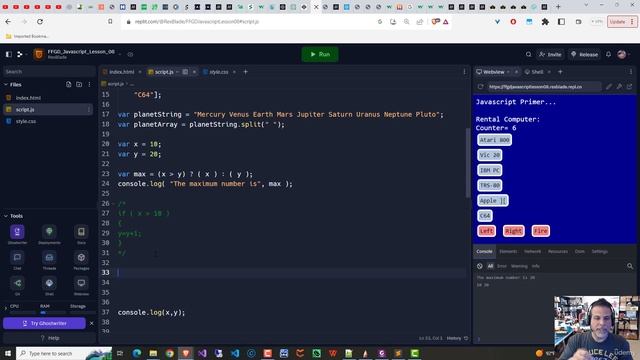Viewport: 640px width, 360px height.
Task: Open the Webview tab dropdown arrow
Action: coord(508,72)
